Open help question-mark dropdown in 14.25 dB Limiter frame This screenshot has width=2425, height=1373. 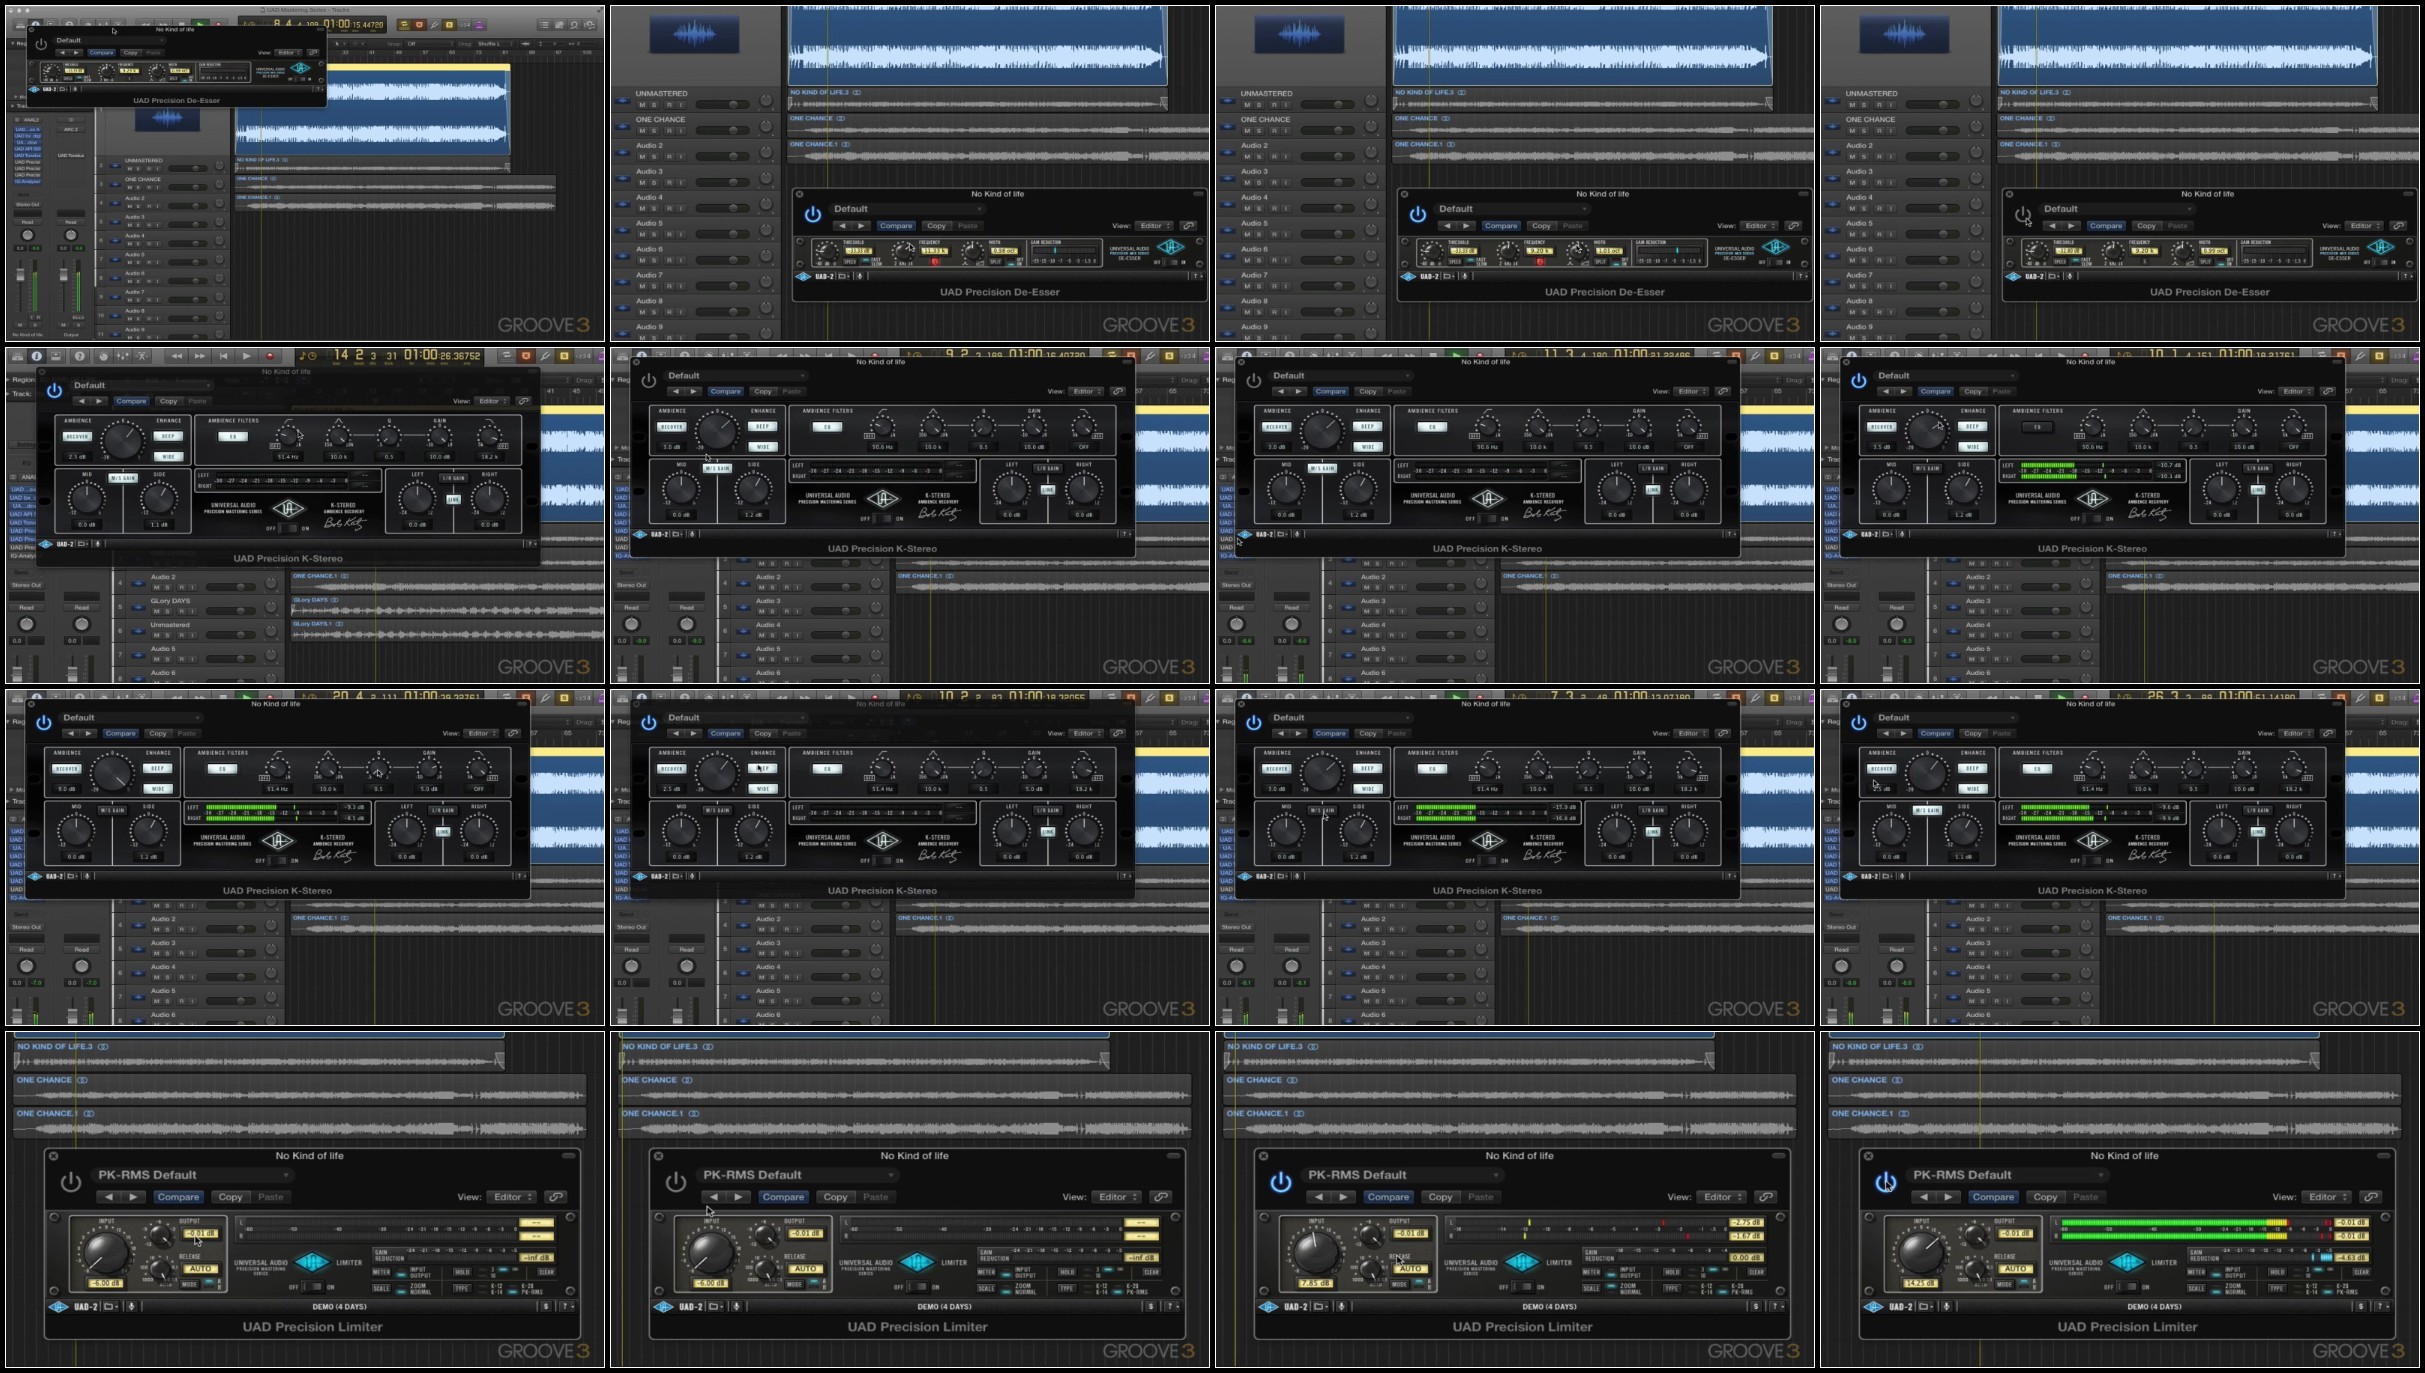tap(2381, 1306)
